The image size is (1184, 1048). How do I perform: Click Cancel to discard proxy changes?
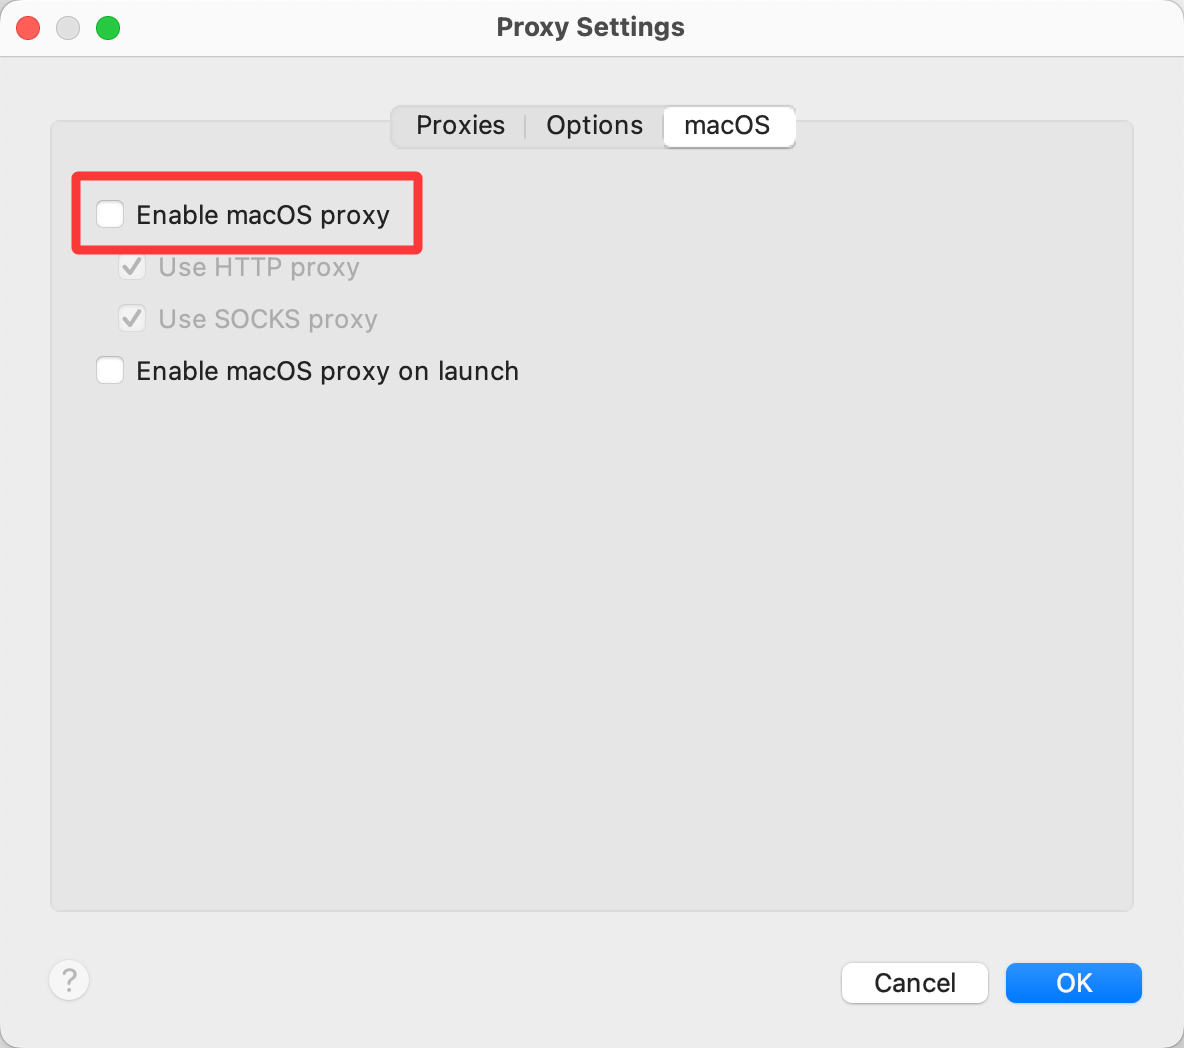click(x=914, y=983)
